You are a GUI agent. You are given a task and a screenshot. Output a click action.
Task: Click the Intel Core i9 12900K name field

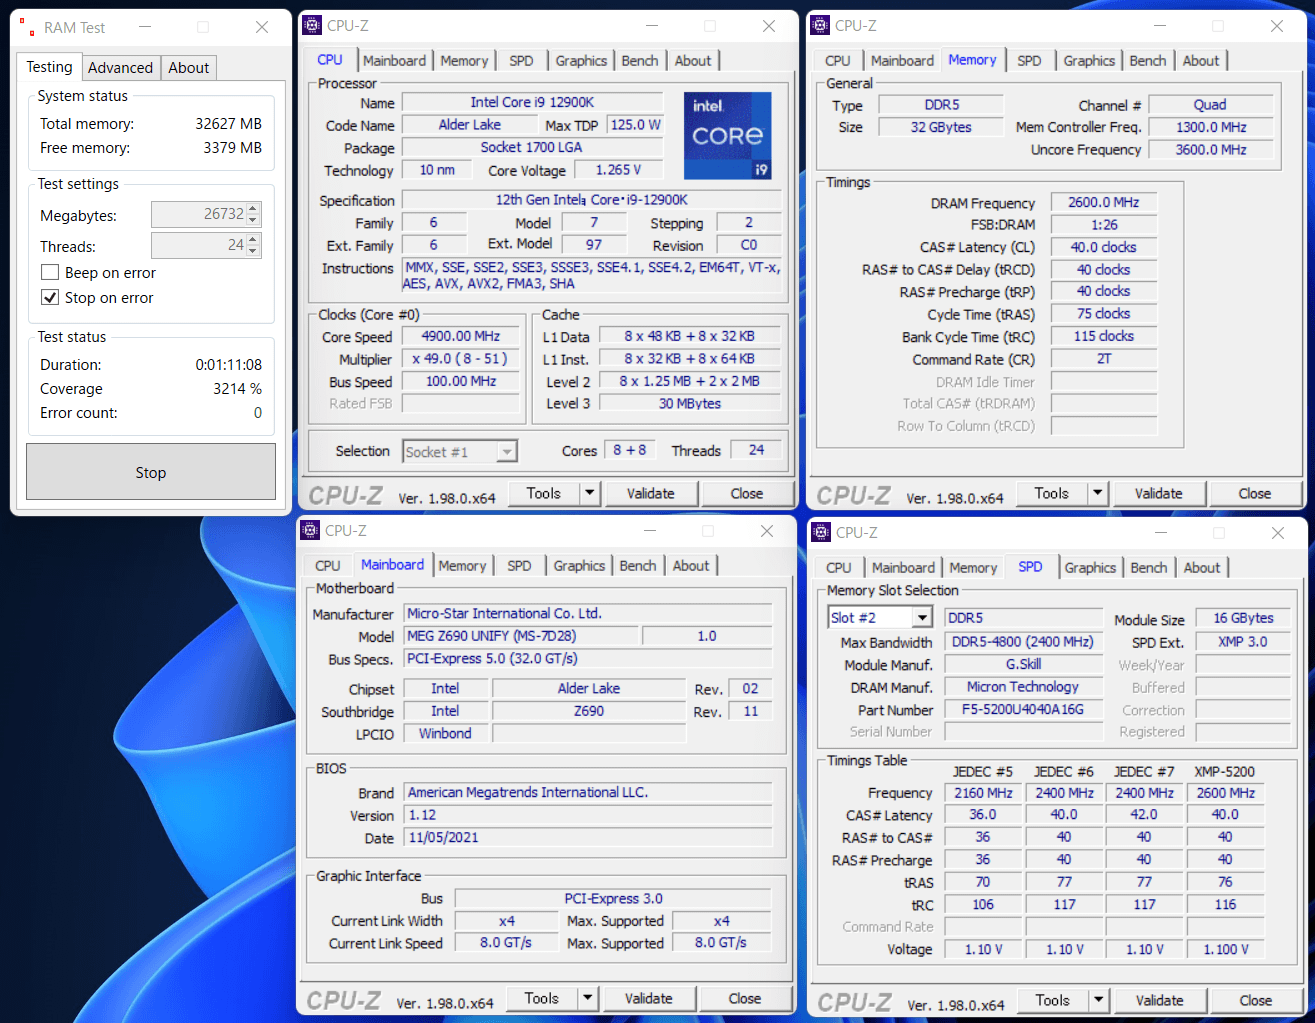[x=532, y=102]
